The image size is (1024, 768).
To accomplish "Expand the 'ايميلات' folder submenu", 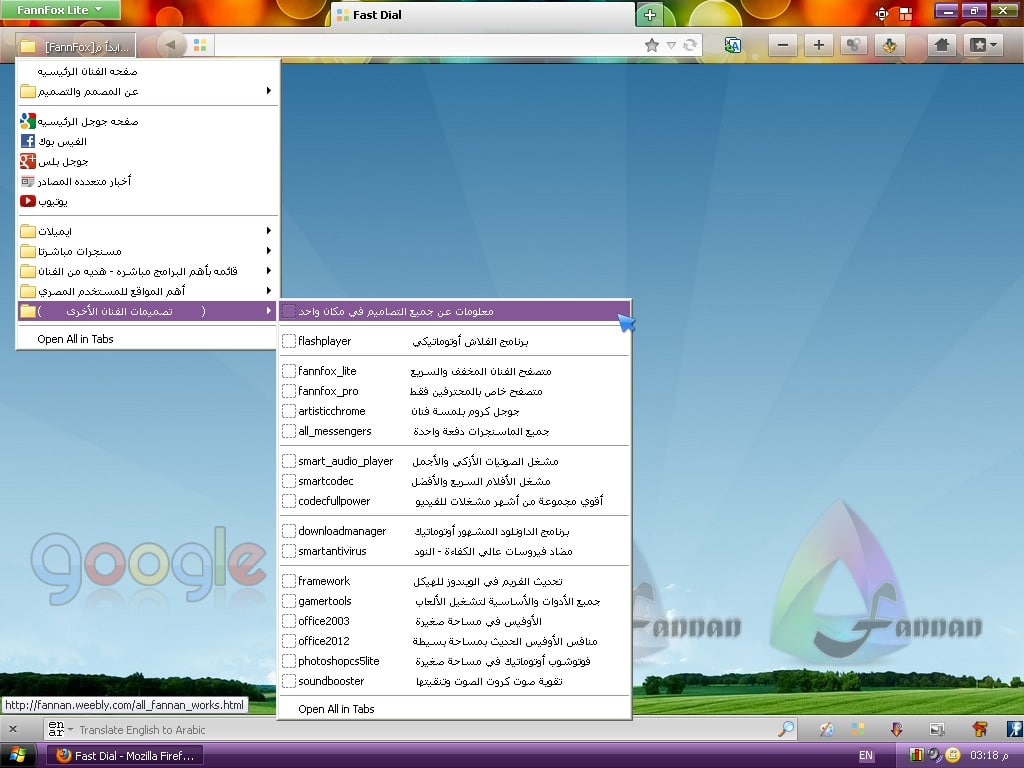I will 148,231.
